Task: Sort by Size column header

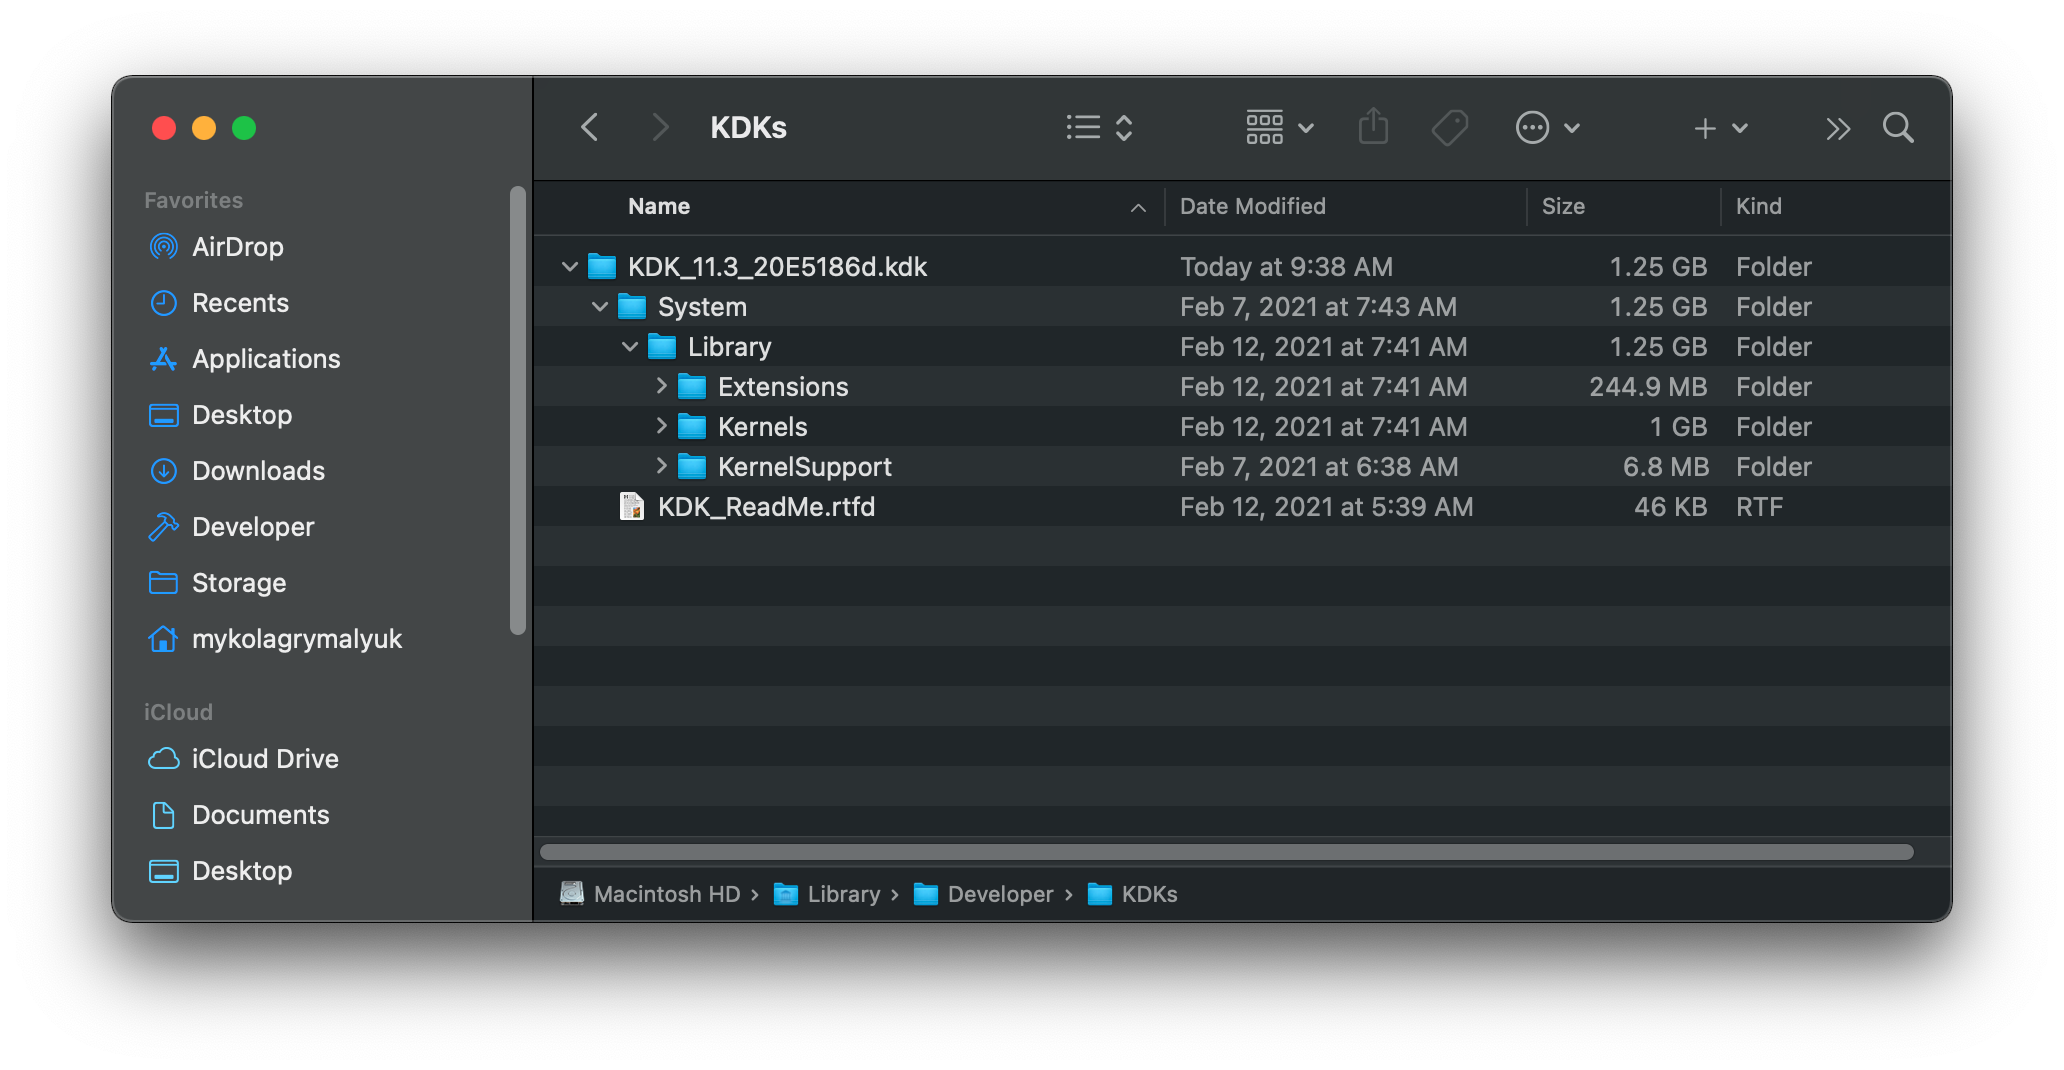Action: tap(1562, 207)
